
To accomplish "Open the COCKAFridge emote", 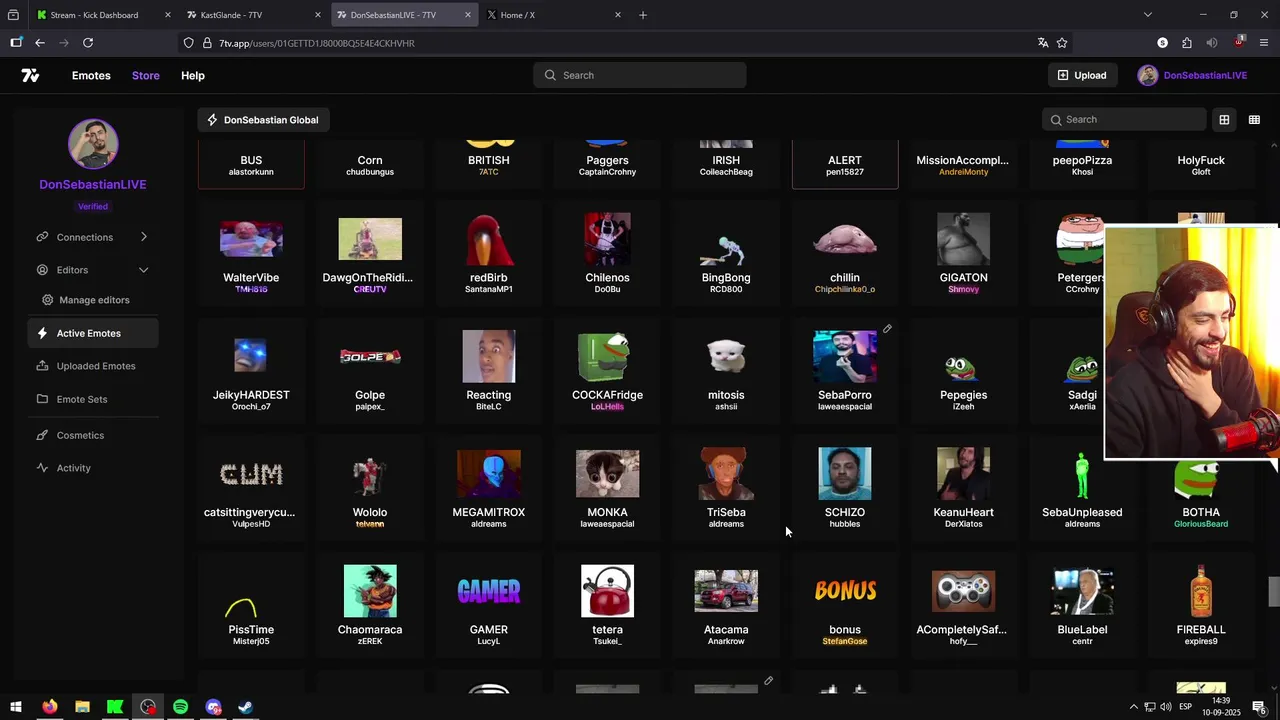I will click(x=607, y=370).
